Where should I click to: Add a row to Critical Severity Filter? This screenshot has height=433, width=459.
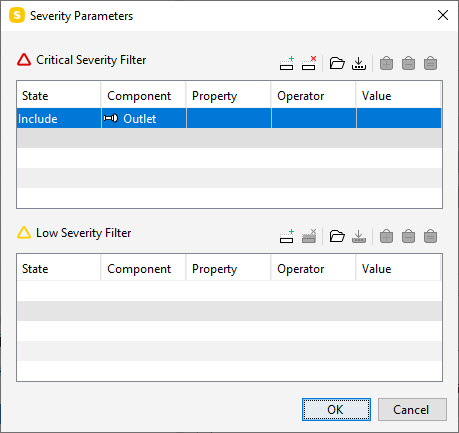[287, 63]
